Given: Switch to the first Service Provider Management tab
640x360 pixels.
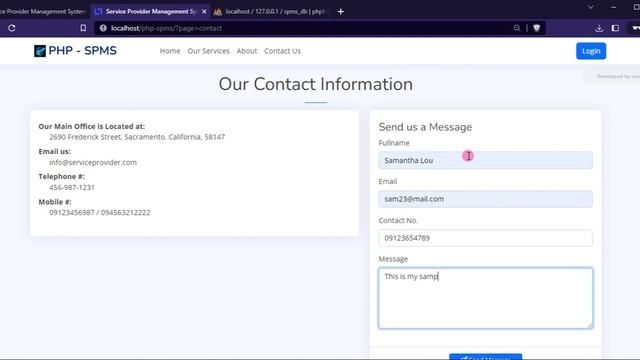Looking at the screenshot, I should point(42,11).
